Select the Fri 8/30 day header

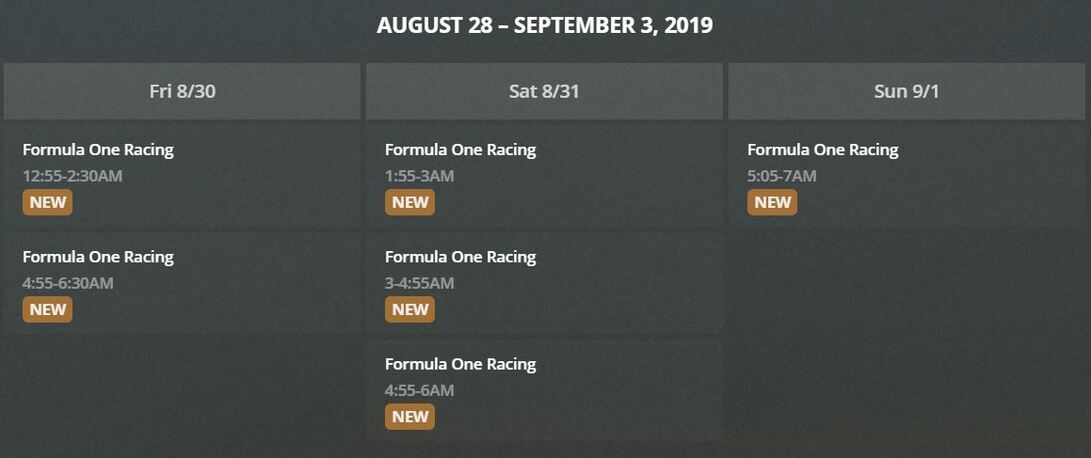tap(182, 91)
